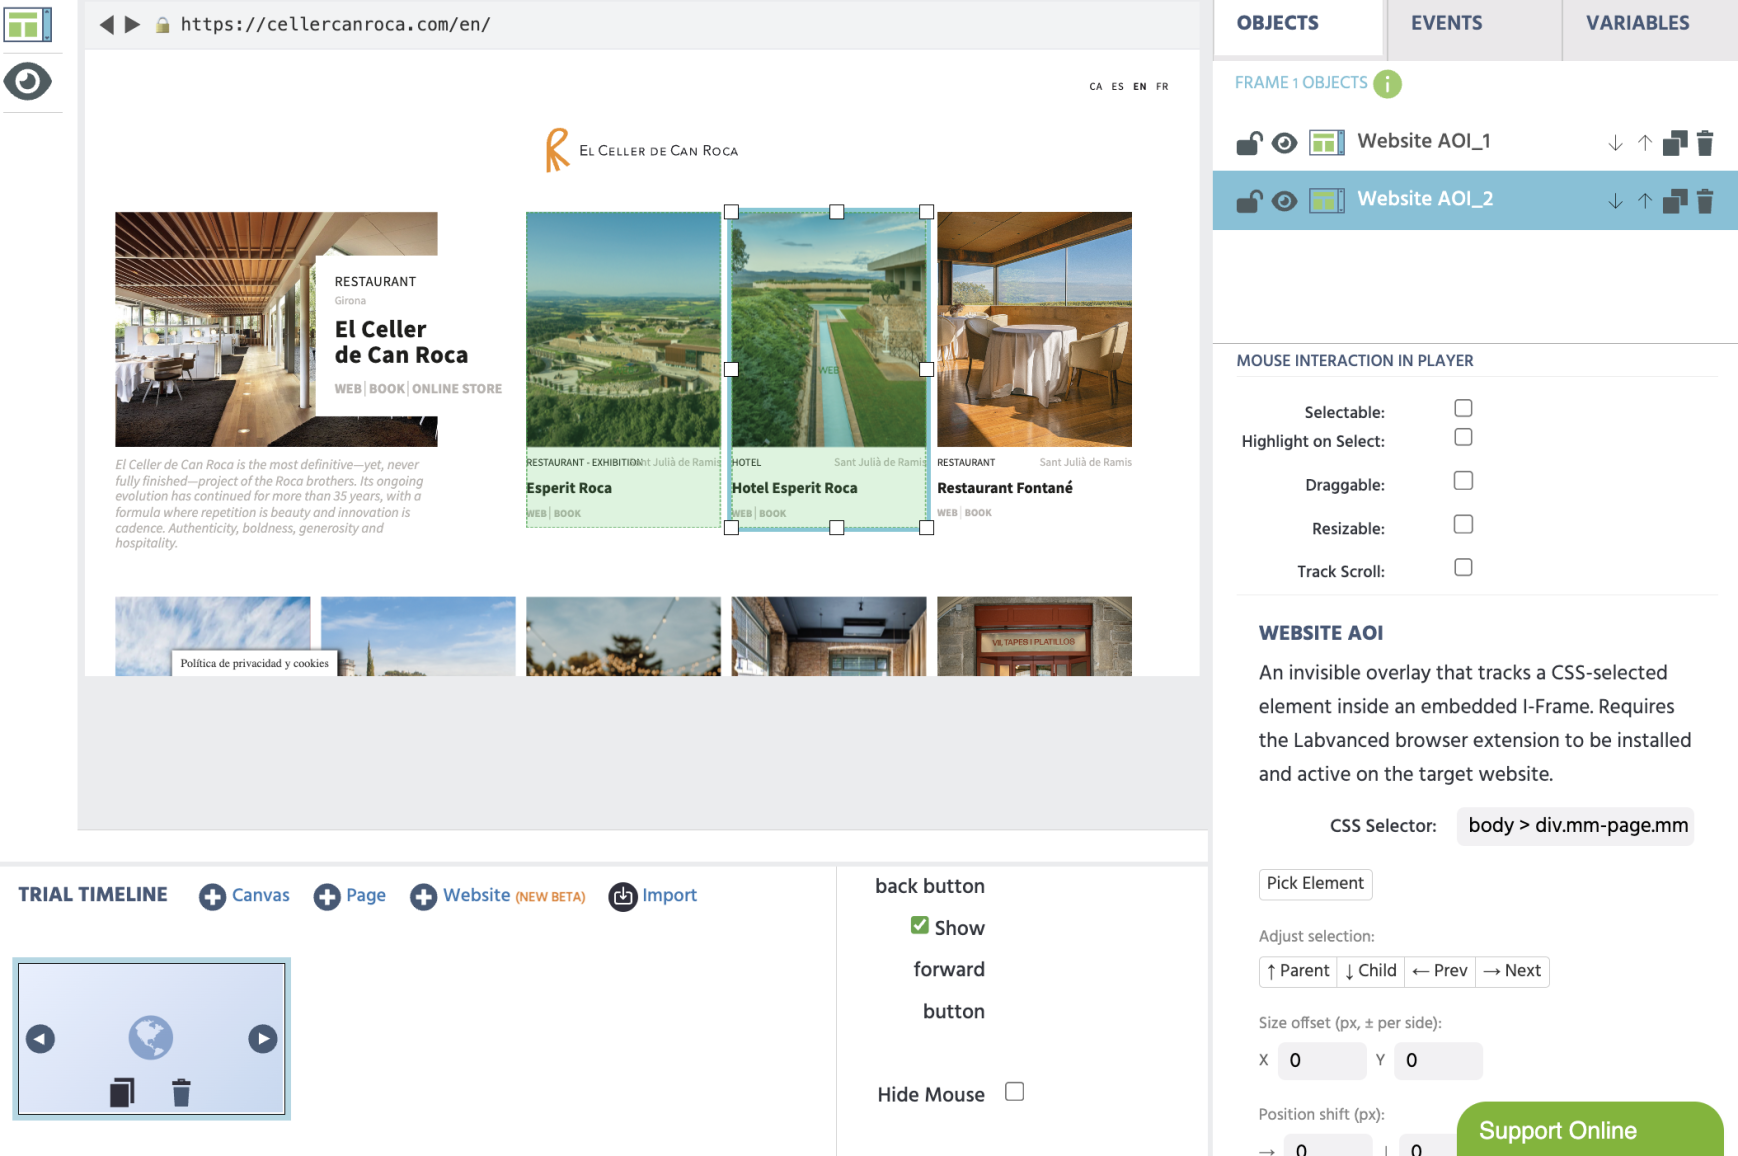Viewport: 1738px width, 1156px height.
Task: Adjust selection to Next sibling
Action: [1512, 971]
